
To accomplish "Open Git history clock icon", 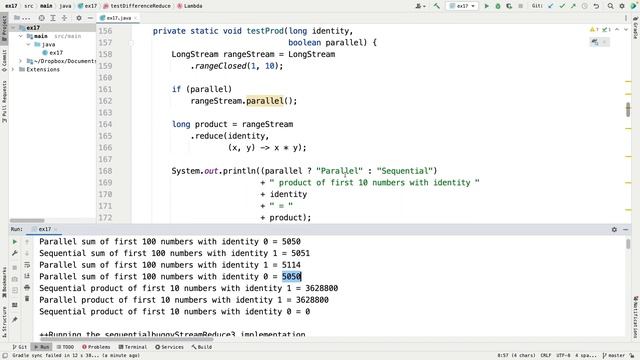I will (584, 6).
